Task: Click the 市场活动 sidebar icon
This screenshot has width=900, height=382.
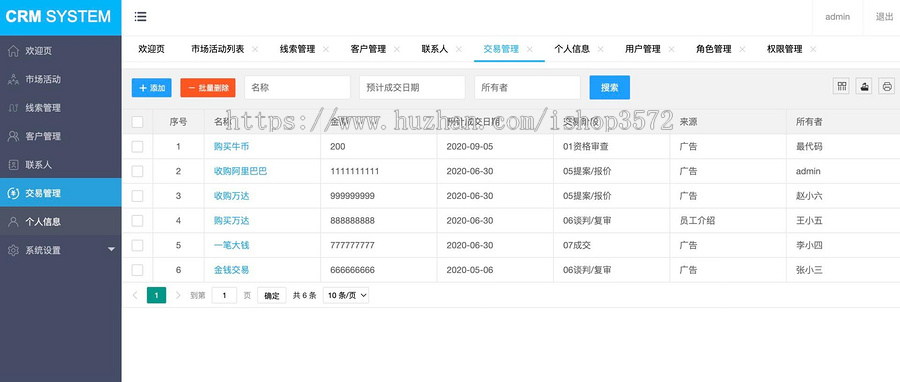Action: pyautogui.click(x=13, y=79)
